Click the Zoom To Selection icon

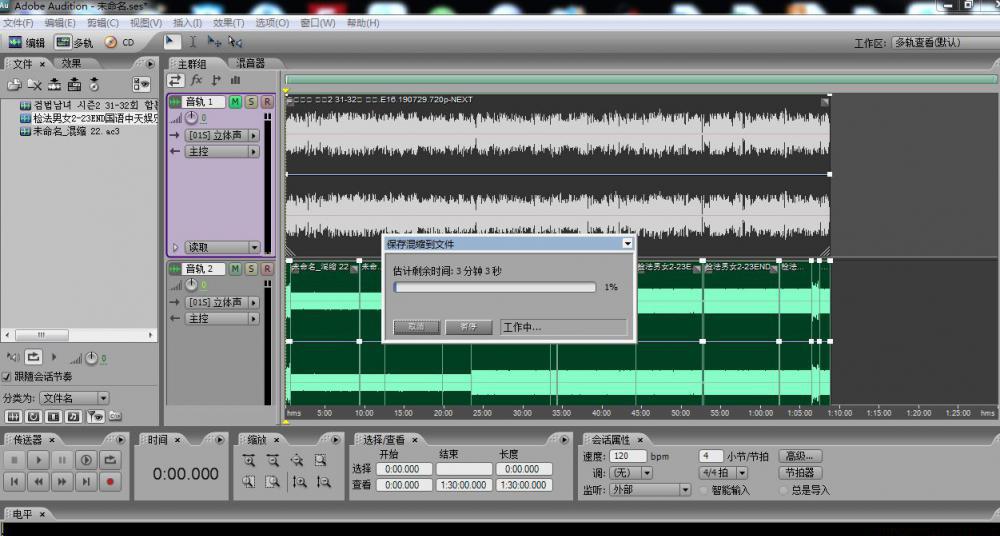pyautogui.click(x=321, y=460)
